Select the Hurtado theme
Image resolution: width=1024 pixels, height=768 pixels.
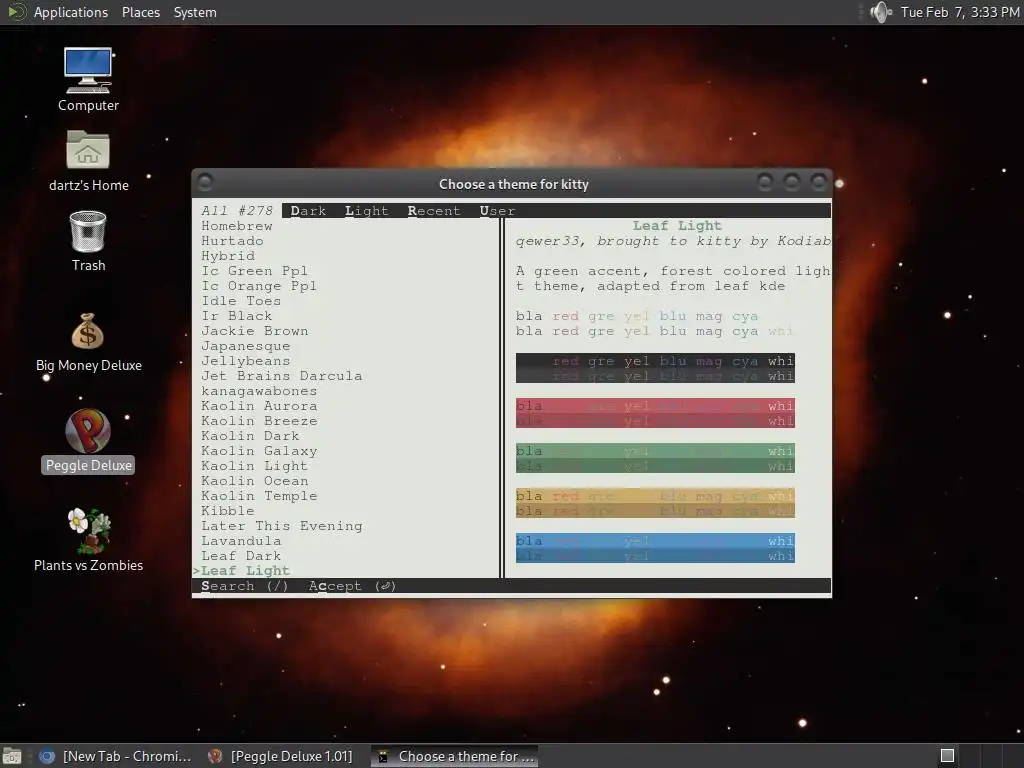[232, 241]
